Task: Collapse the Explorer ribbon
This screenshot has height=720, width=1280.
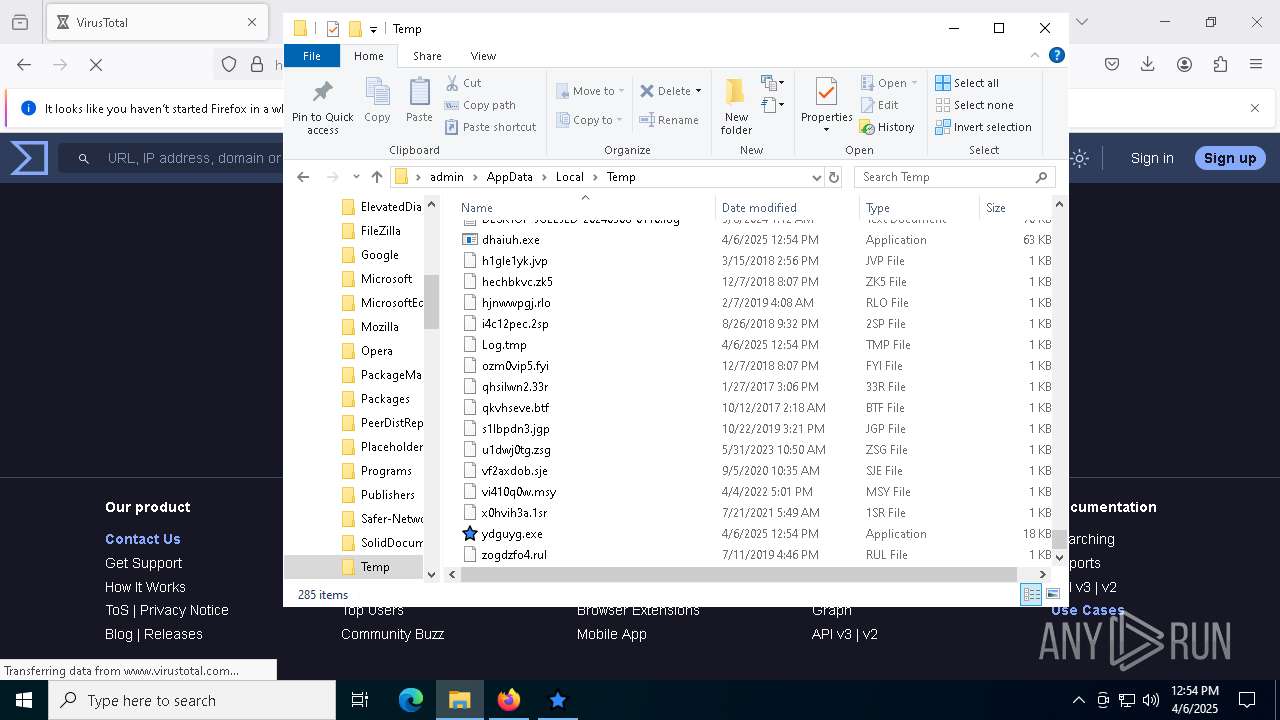Action: click(1035, 56)
